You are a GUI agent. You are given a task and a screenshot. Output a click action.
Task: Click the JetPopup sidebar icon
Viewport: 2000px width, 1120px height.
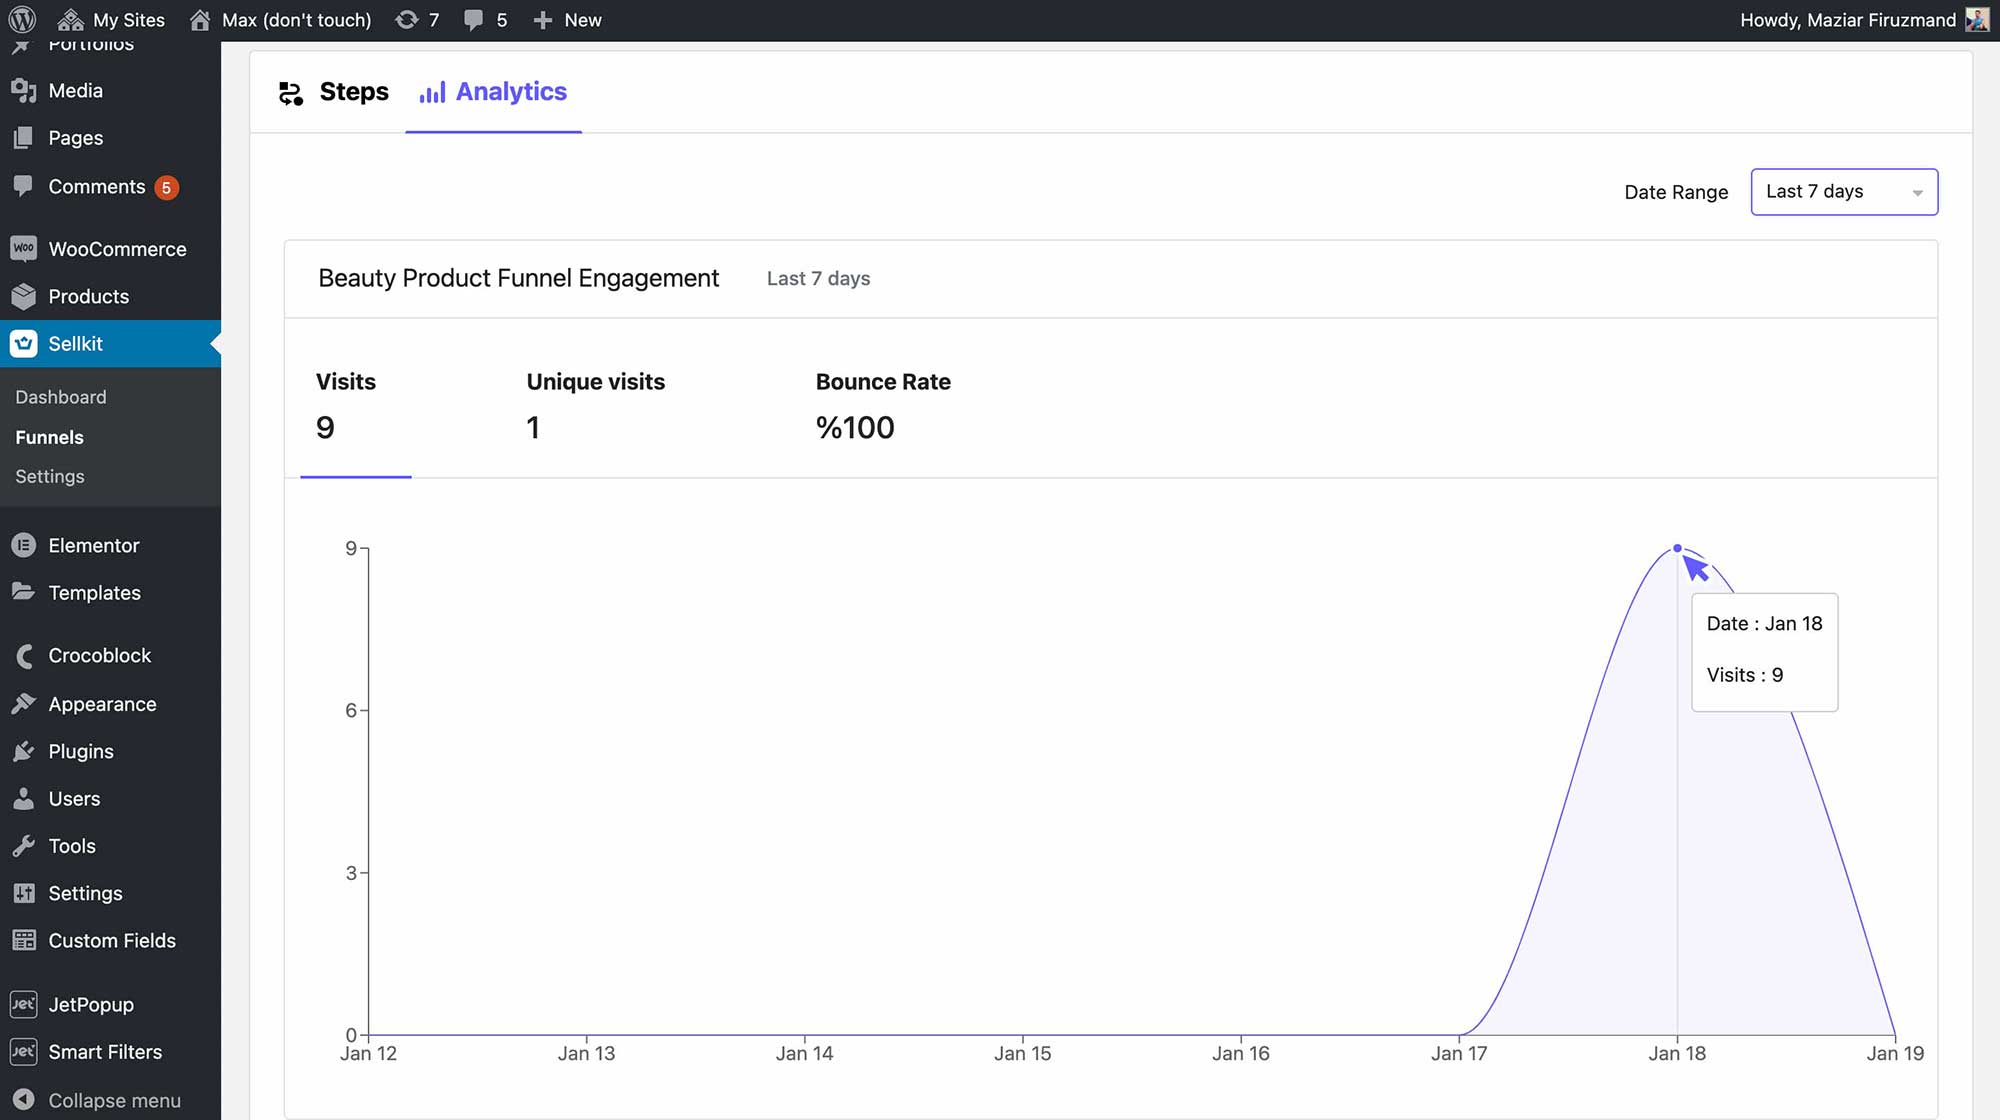(x=23, y=1003)
